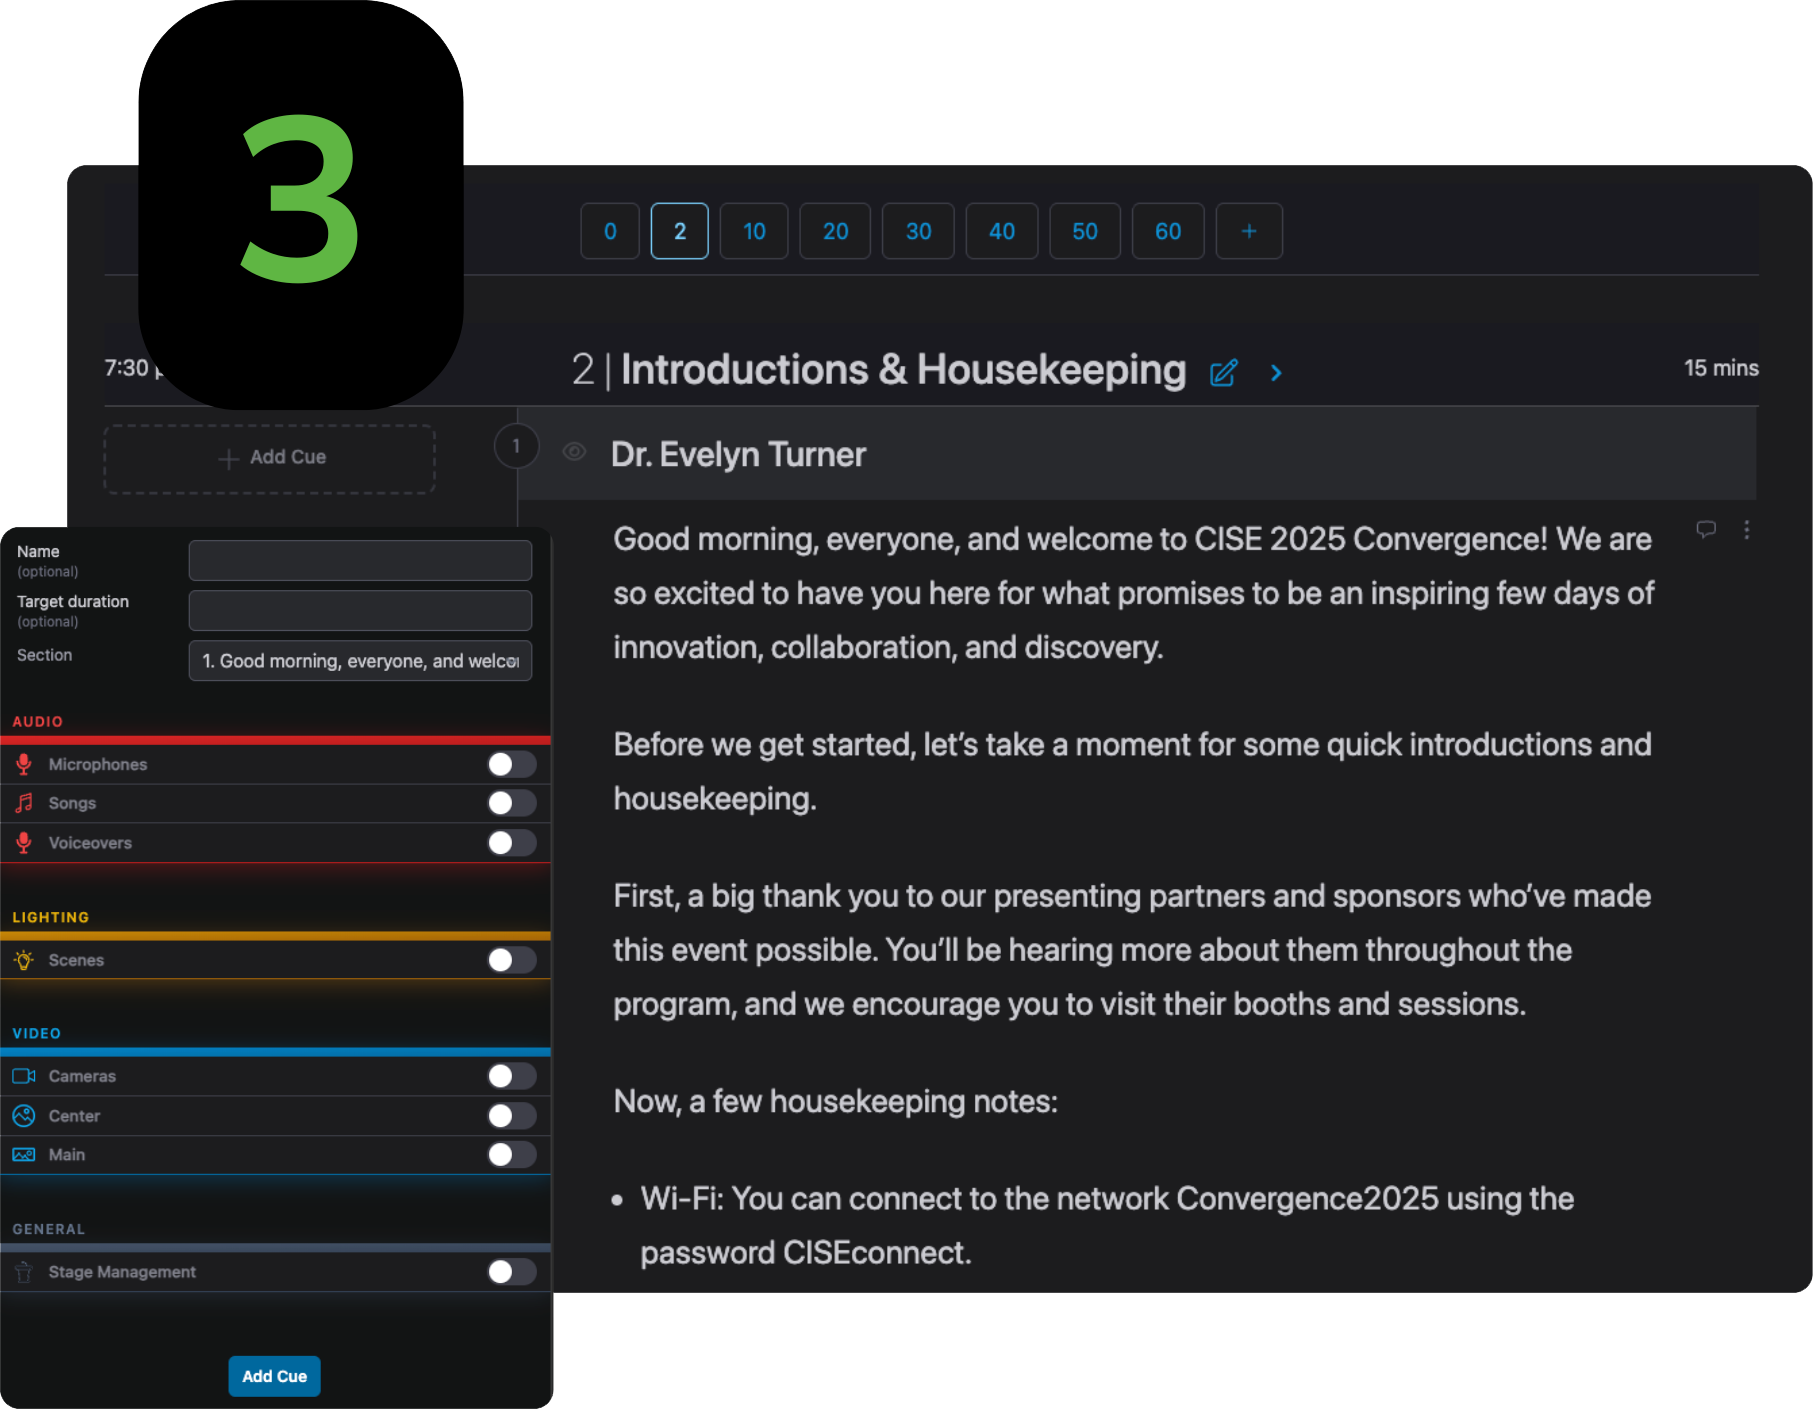Click the edit pencil icon beside Introductions & Housekeeping
This screenshot has height=1409, width=1813.
1223,373
